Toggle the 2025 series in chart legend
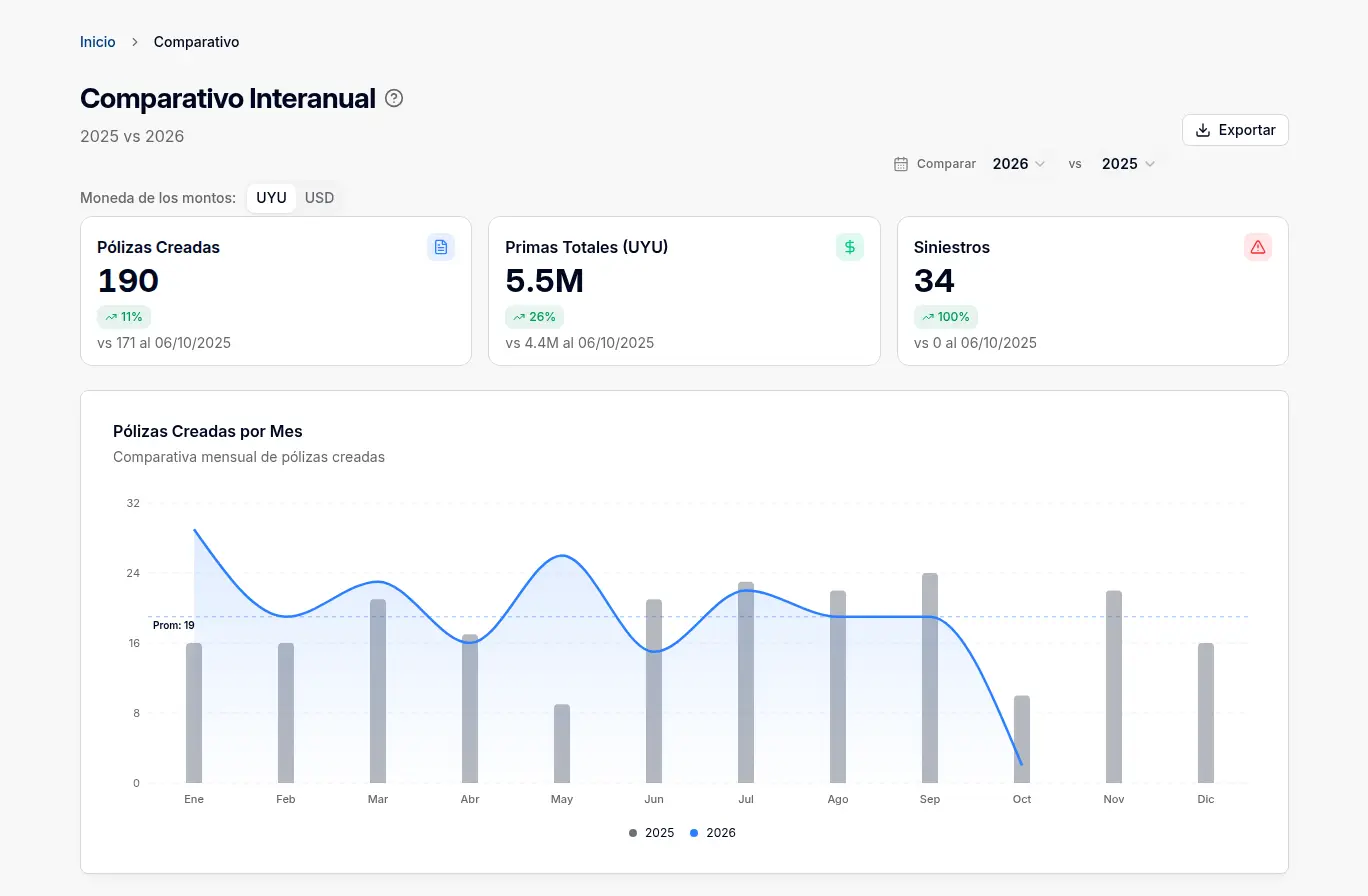This screenshot has height=896, width=1368. click(x=652, y=833)
